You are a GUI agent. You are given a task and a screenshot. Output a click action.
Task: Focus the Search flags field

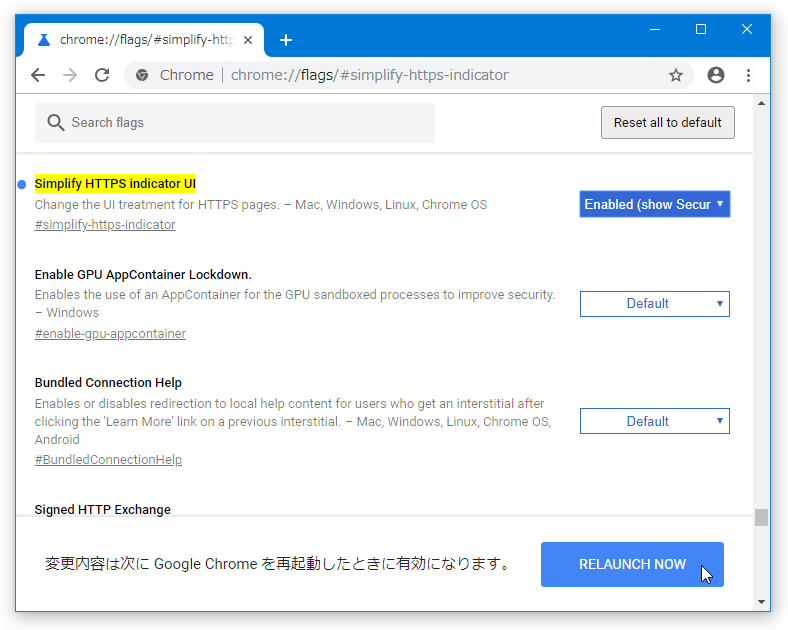[x=235, y=123]
